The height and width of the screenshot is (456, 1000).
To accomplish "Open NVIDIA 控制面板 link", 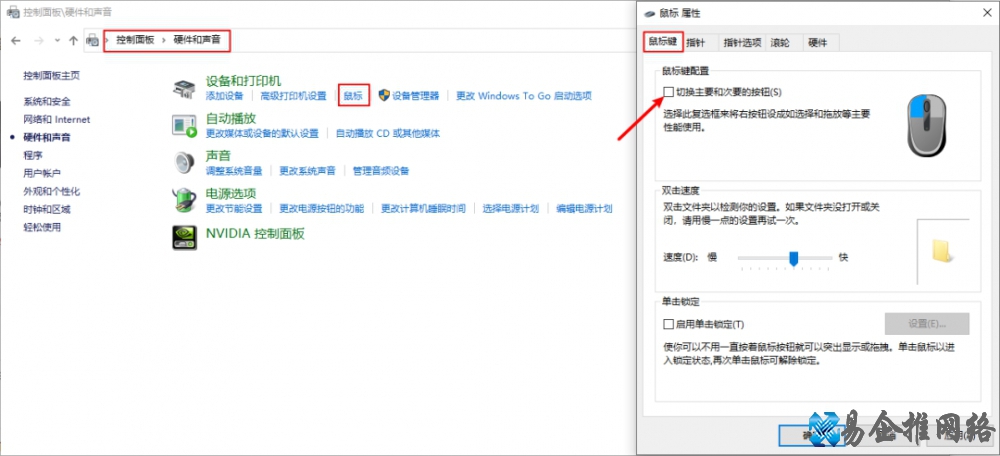I will point(255,233).
